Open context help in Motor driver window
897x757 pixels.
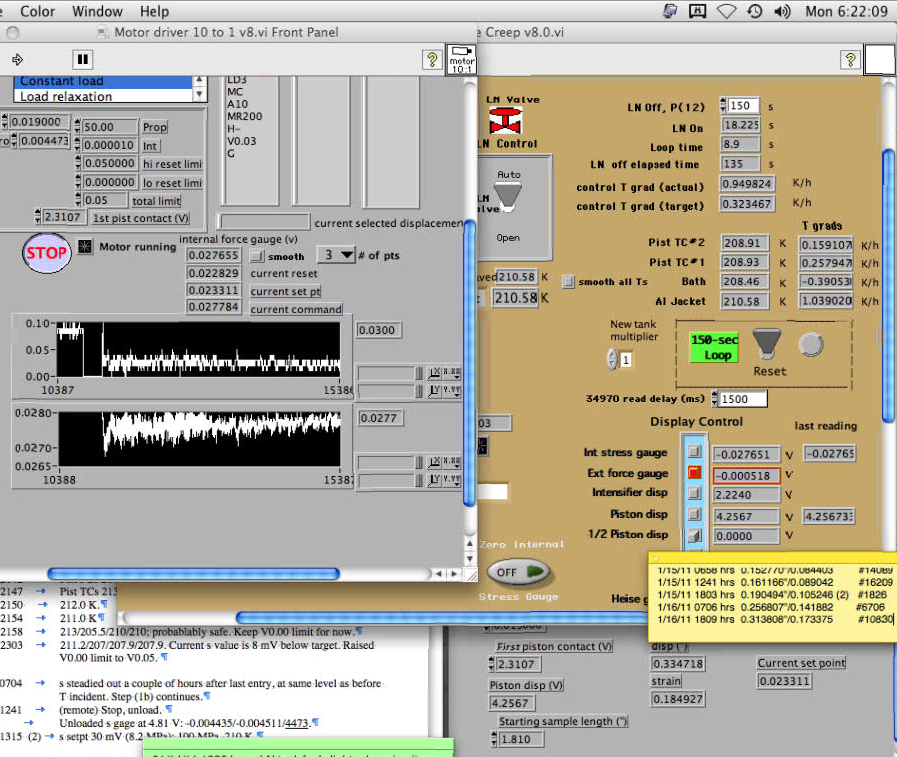coord(432,60)
